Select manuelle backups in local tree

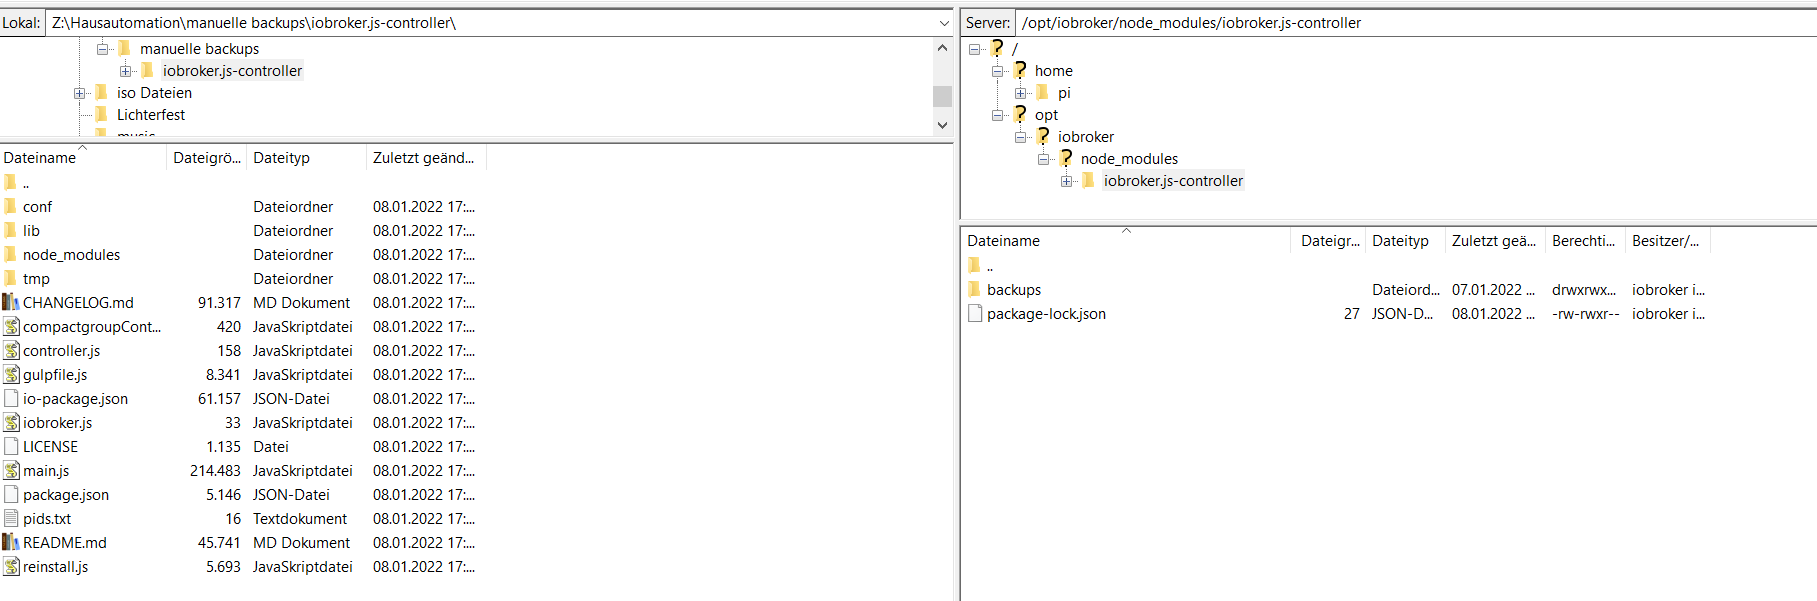click(x=199, y=48)
